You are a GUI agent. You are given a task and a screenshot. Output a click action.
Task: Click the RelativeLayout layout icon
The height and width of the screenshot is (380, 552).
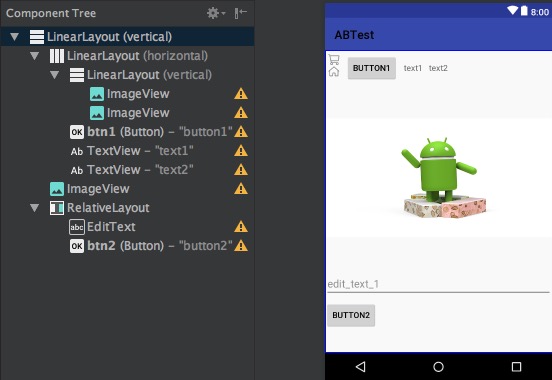(57, 208)
